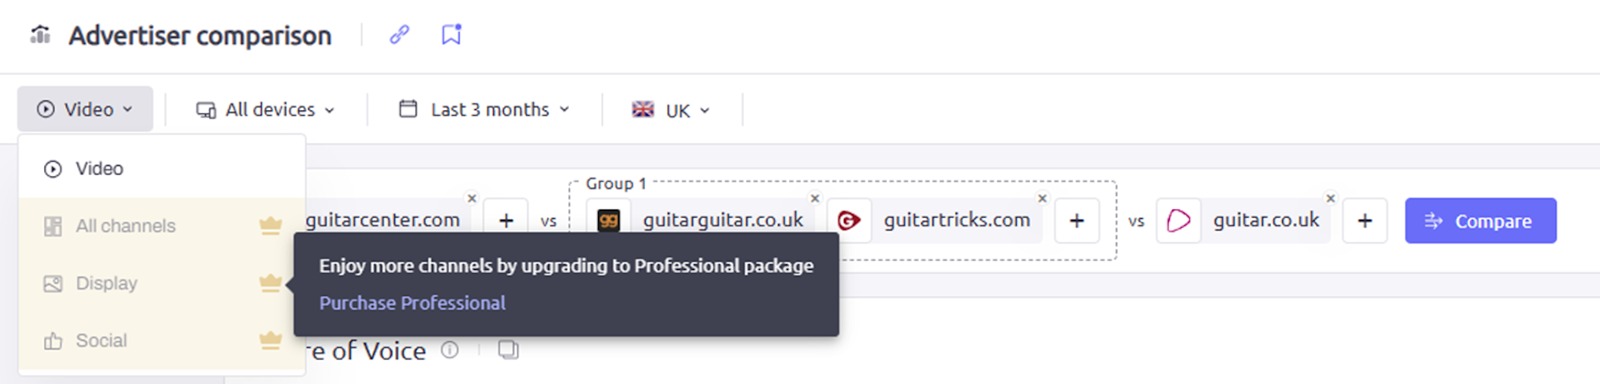The width and height of the screenshot is (1600, 384).
Task: Change the UK country selector
Action: [671, 110]
